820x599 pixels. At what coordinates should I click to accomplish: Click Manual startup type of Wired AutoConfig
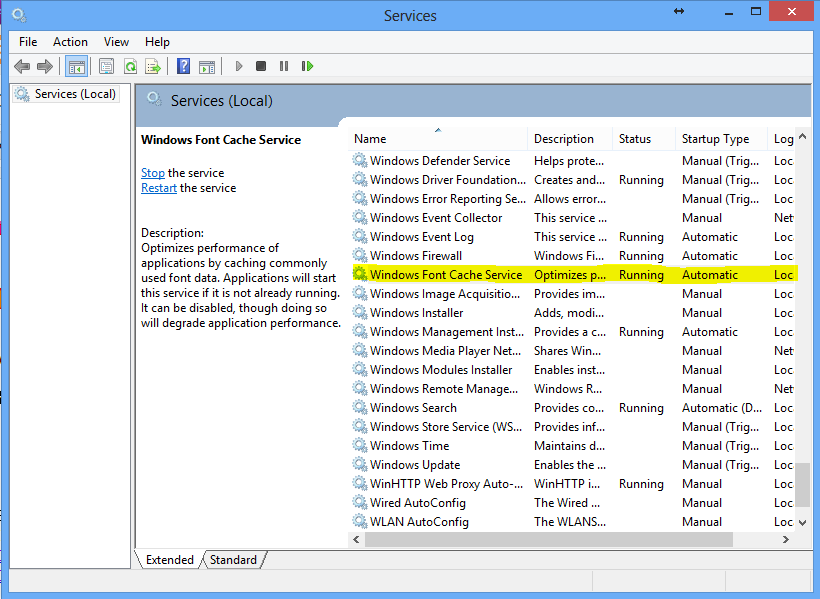(702, 503)
